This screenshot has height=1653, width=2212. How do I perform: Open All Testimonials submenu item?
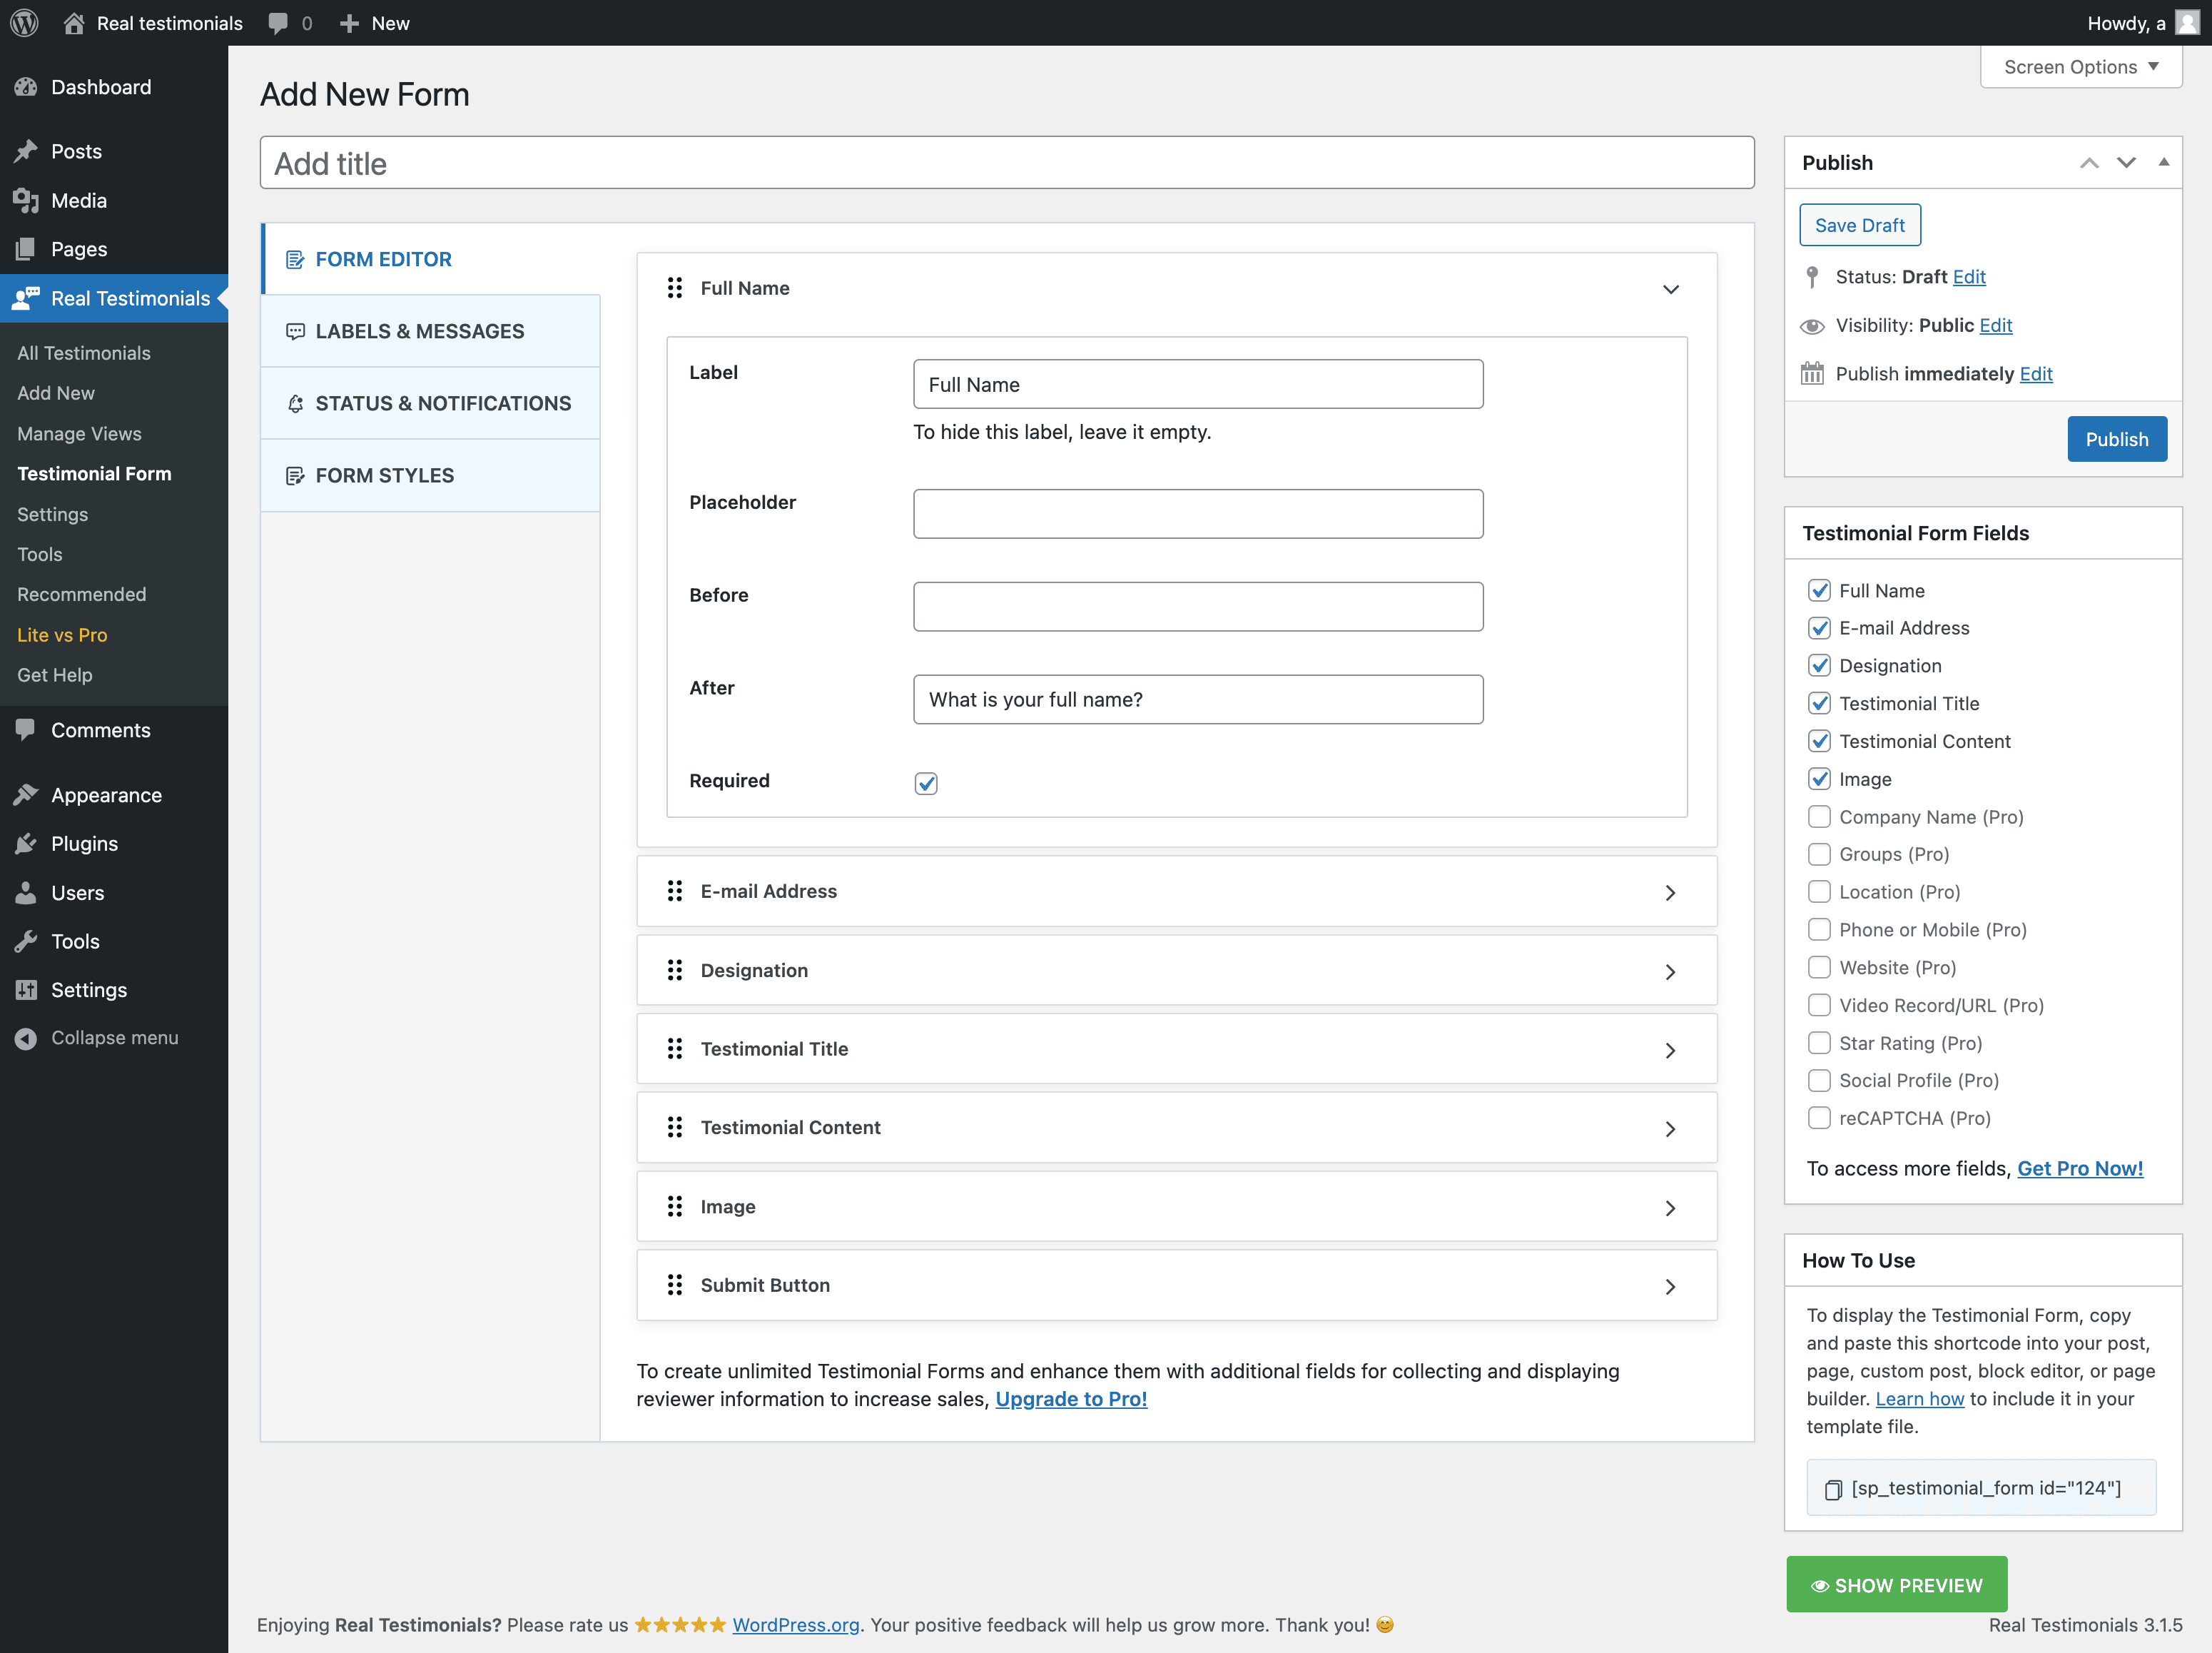(x=84, y=353)
